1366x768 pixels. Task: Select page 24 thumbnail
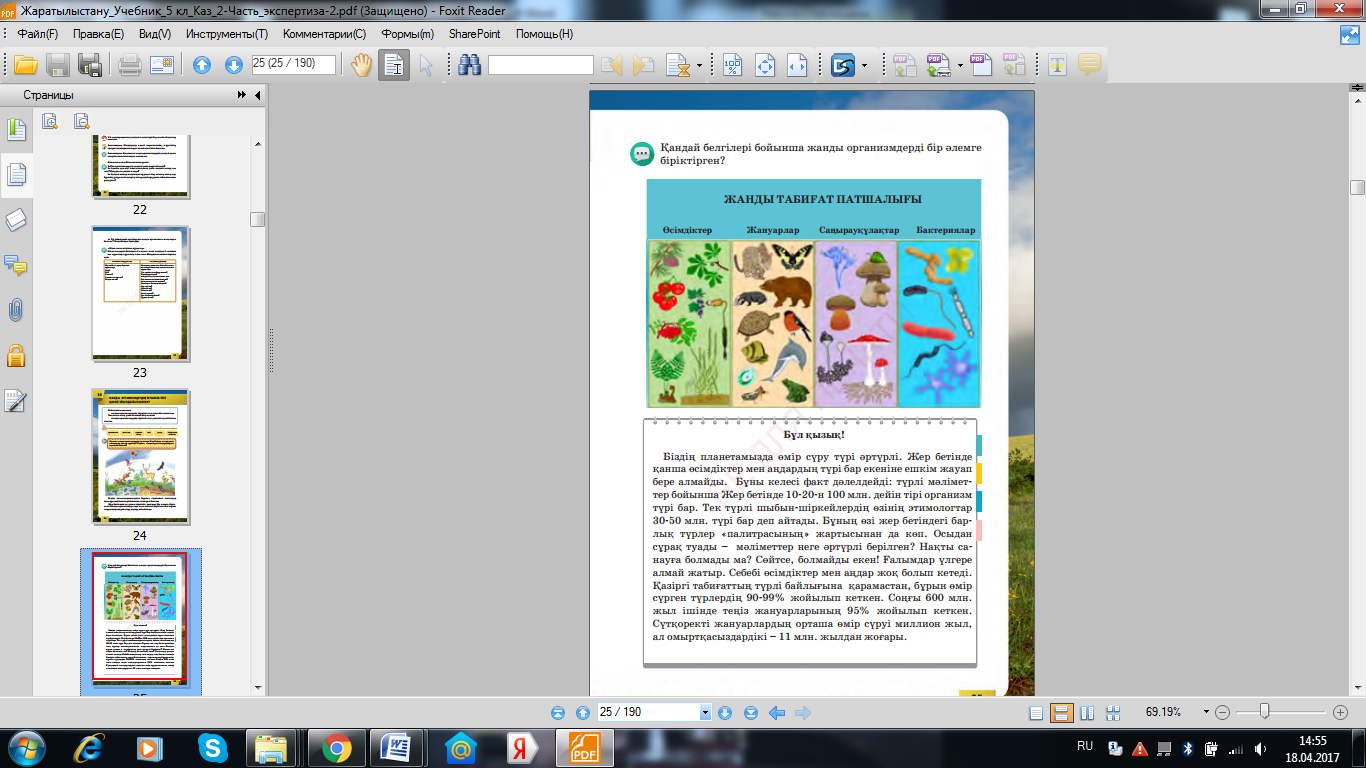click(140, 456)
